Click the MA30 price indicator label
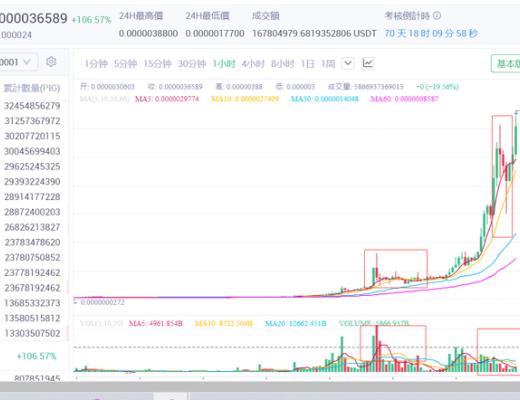Screen dimensions: 520x400 point(325,99)
